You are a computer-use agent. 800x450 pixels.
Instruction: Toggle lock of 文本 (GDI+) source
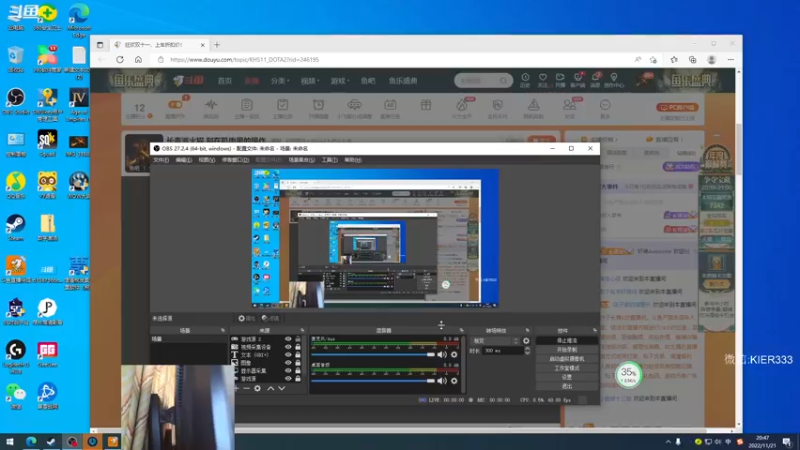(x=298, y=355)
